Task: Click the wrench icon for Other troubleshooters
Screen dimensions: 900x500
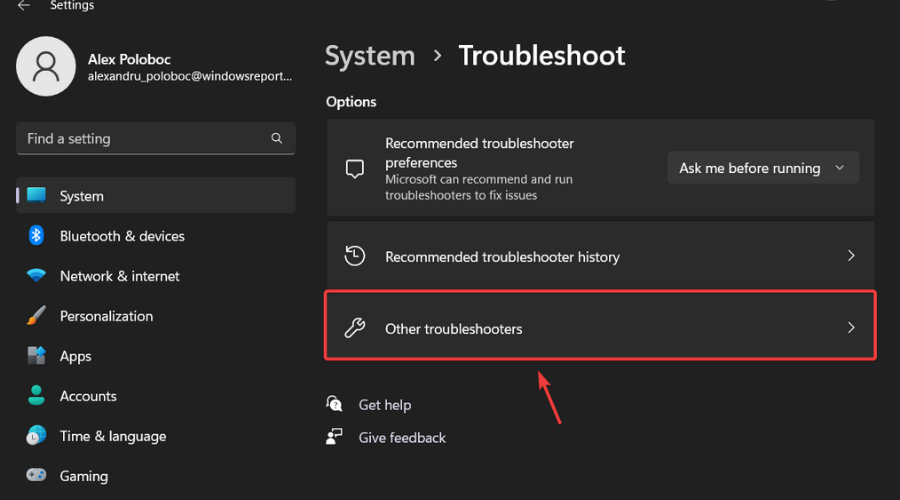Action: point(354,328)
